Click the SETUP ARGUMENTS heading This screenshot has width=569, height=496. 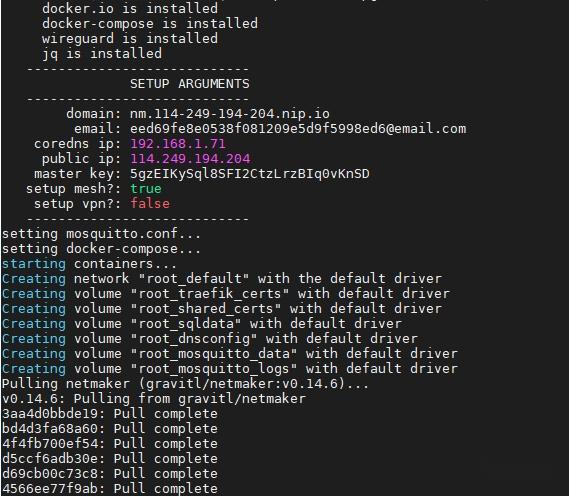tap(190, 84)
